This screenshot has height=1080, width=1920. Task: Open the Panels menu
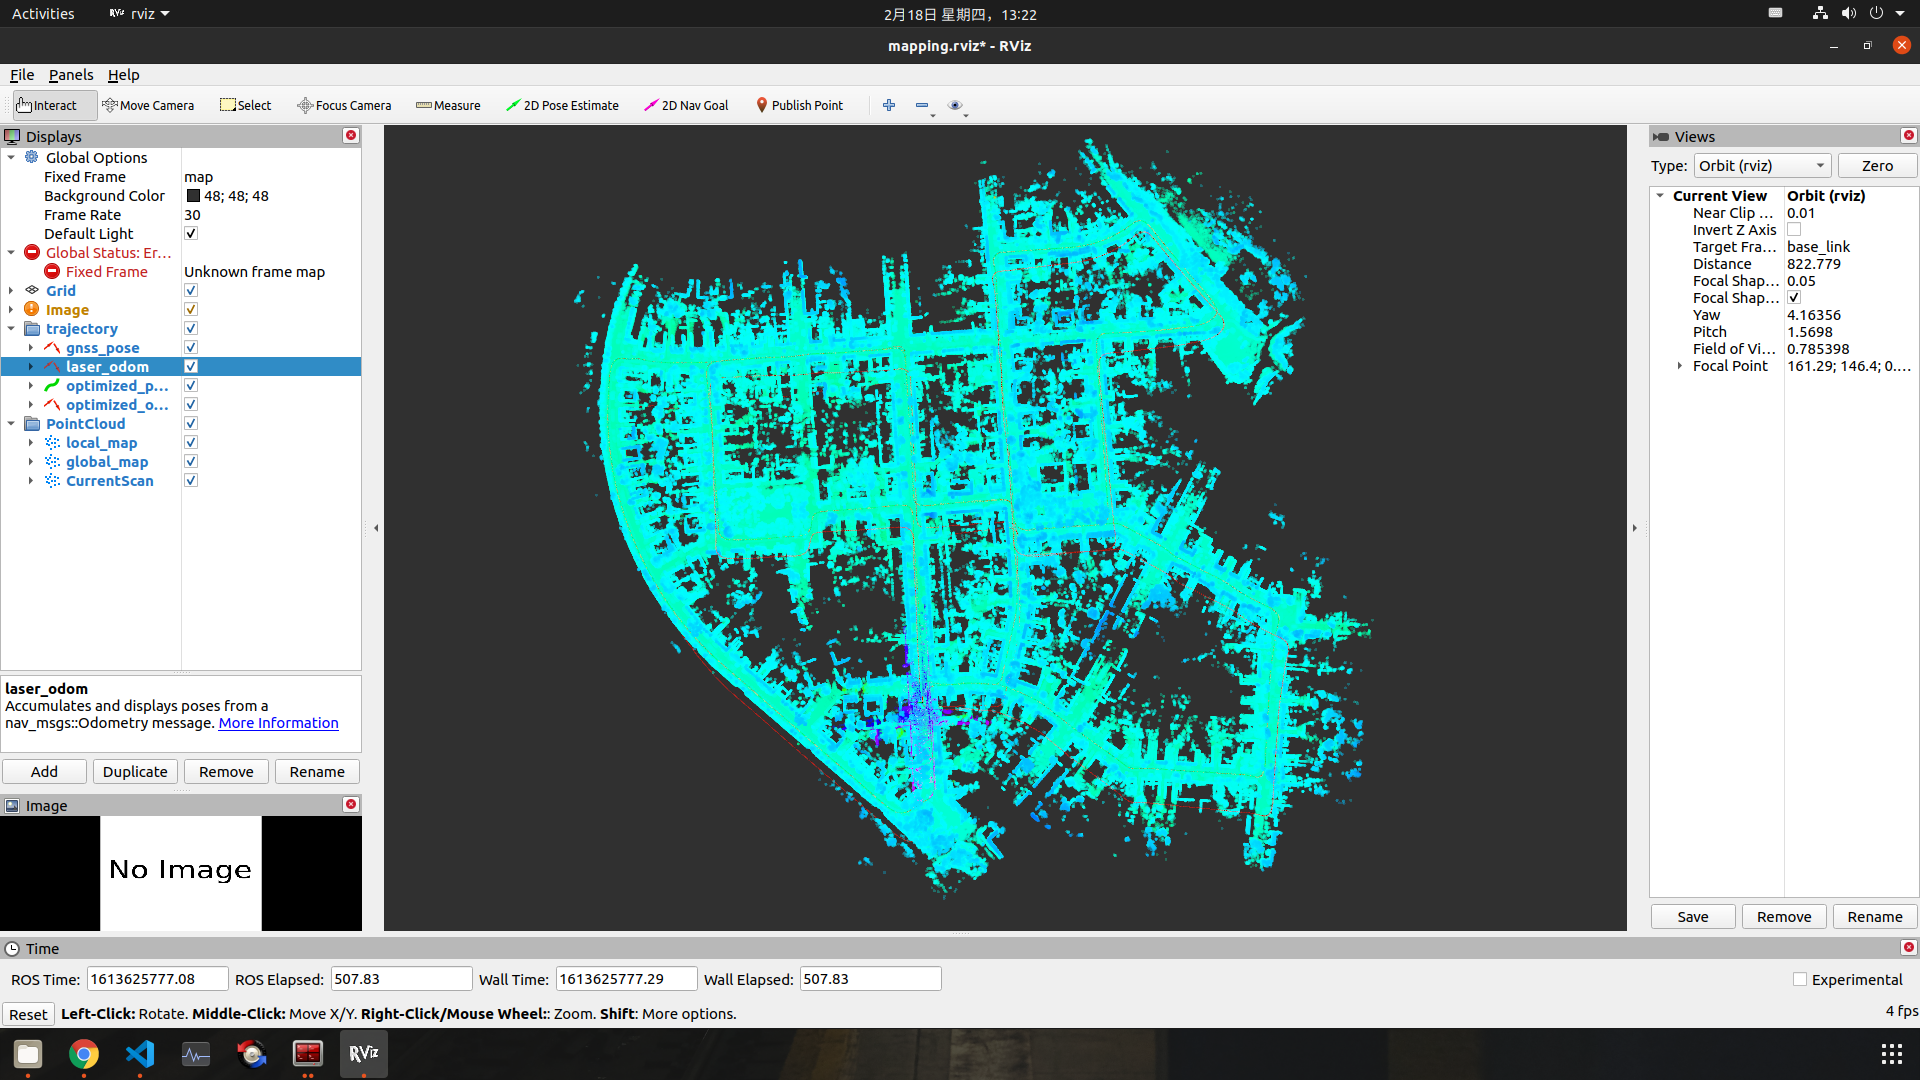[x=71, y=75]
